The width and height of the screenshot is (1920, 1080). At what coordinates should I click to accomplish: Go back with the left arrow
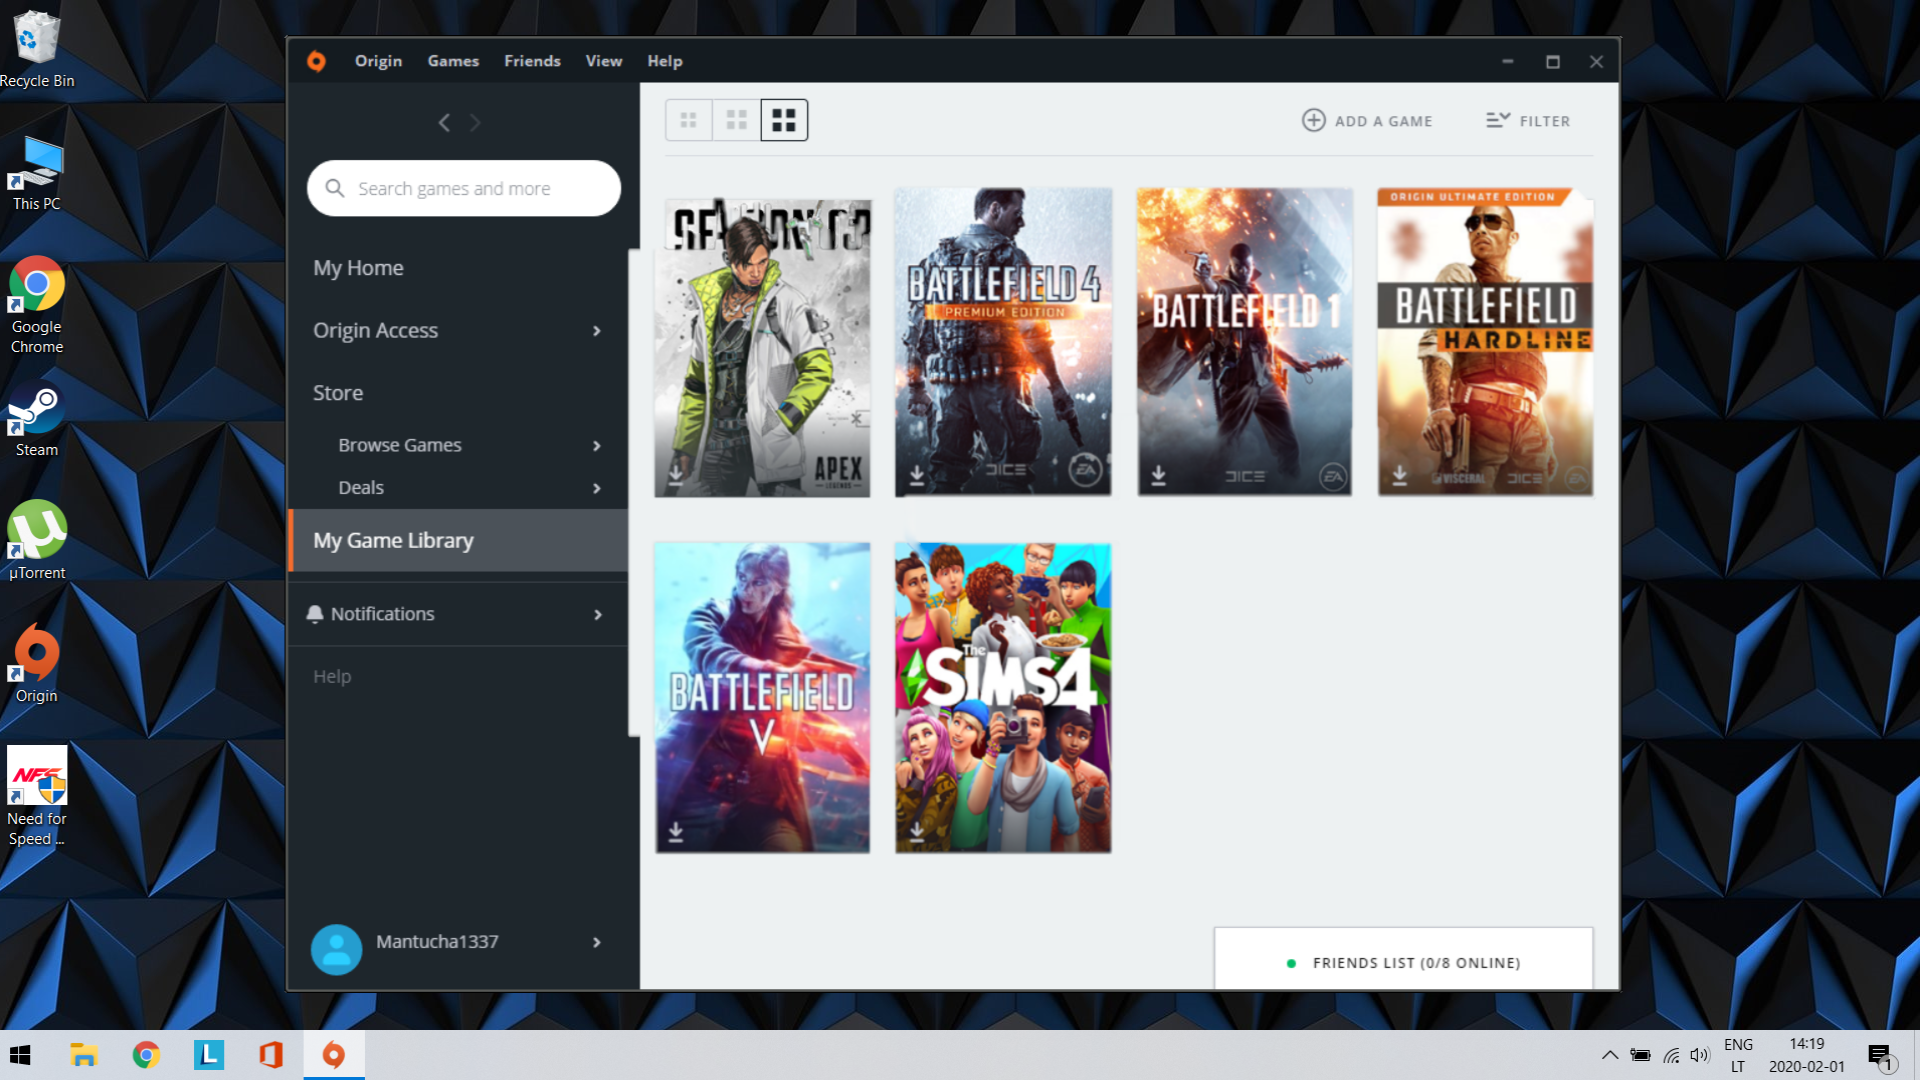[x=444, y=122]
